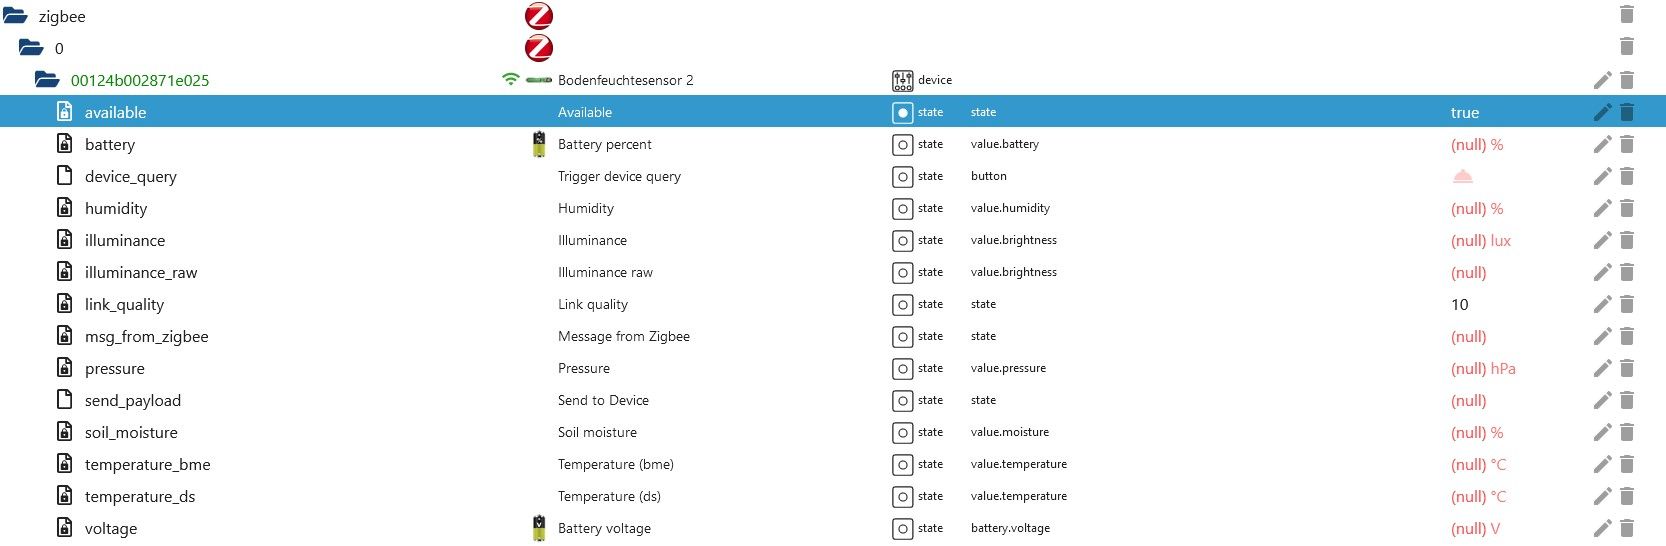Image resolution: width=1666 pixels, height=546 pixels.
Task: Select the illuminance_raw state row
Action: tap(141, 272)
